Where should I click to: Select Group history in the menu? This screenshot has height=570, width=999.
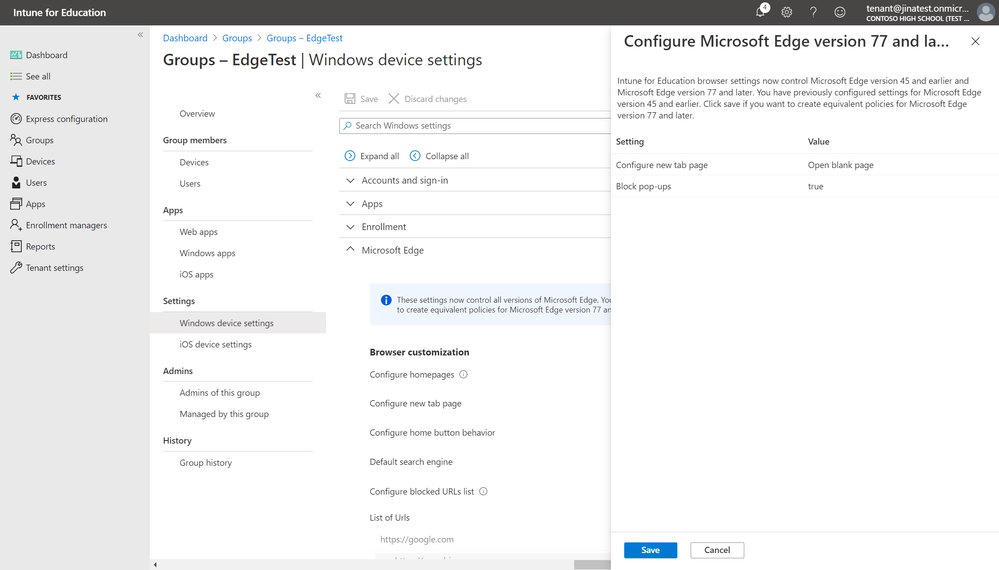(205, 463)
